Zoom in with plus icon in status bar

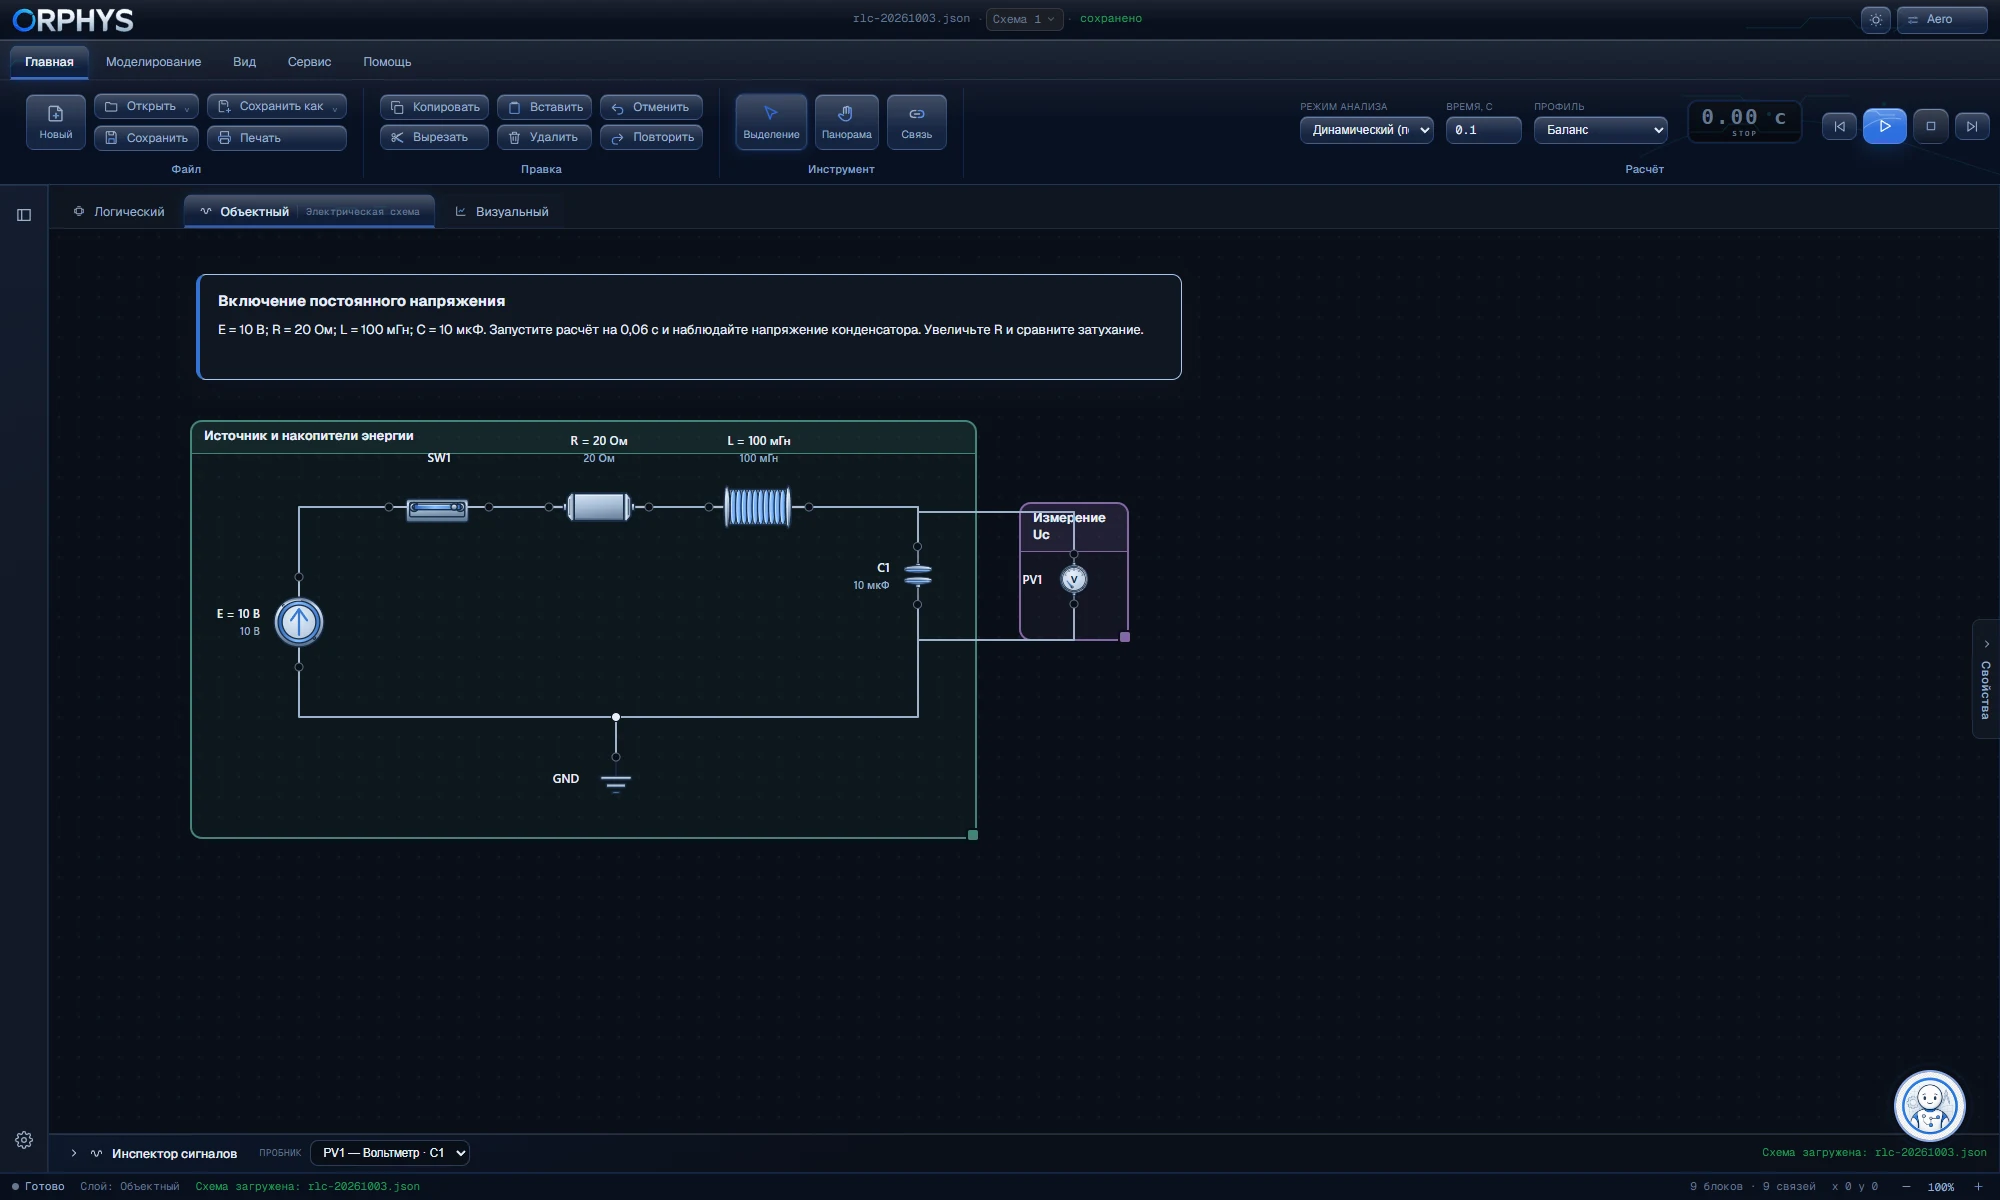(x=1977, y=1187)
